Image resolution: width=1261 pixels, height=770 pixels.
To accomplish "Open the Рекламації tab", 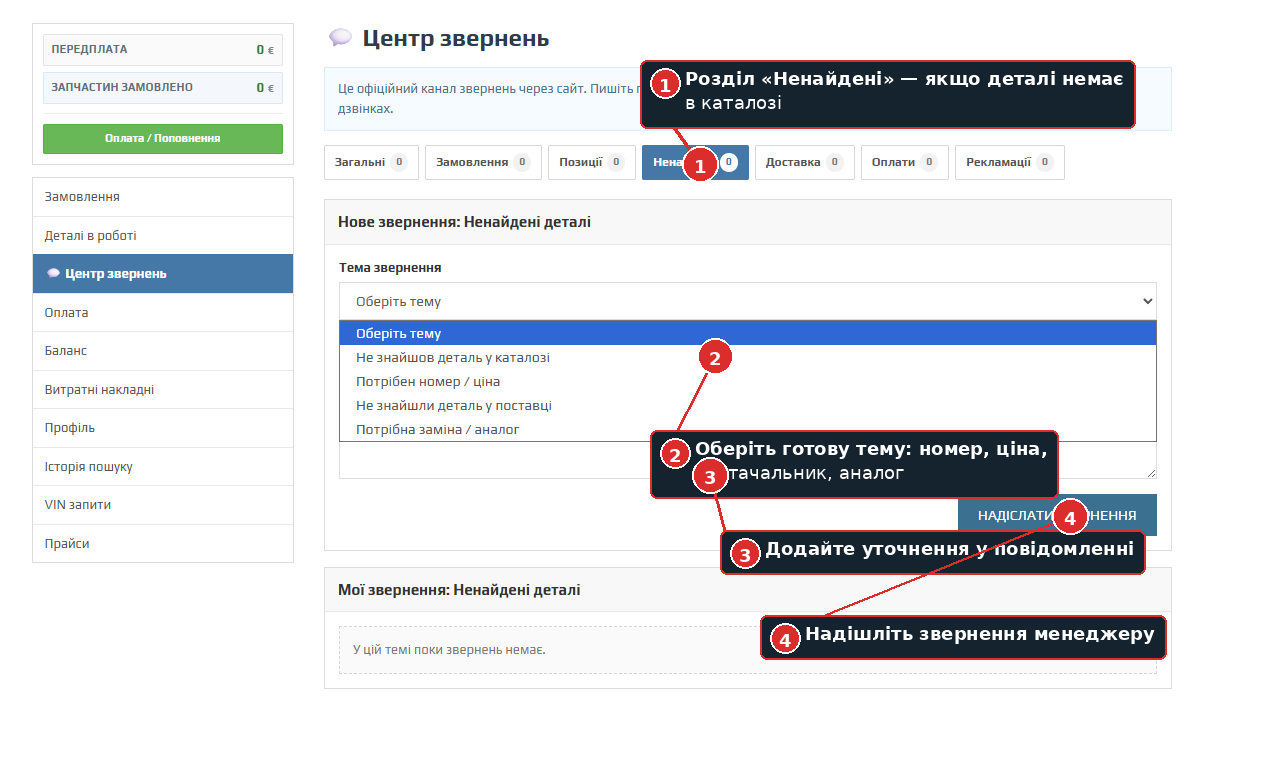I will pyautogui.click(x=1009, y=162).
